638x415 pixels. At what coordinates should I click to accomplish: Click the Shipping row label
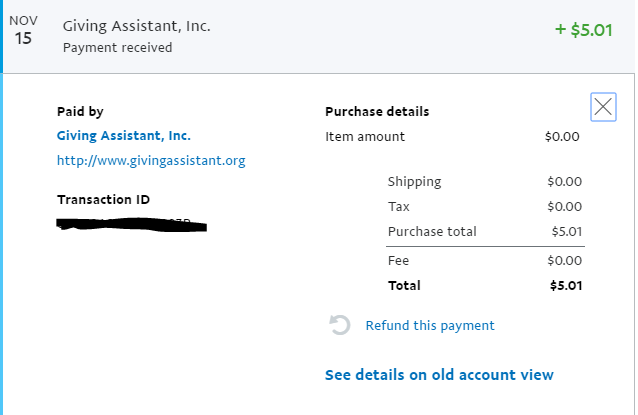(414, 182)
